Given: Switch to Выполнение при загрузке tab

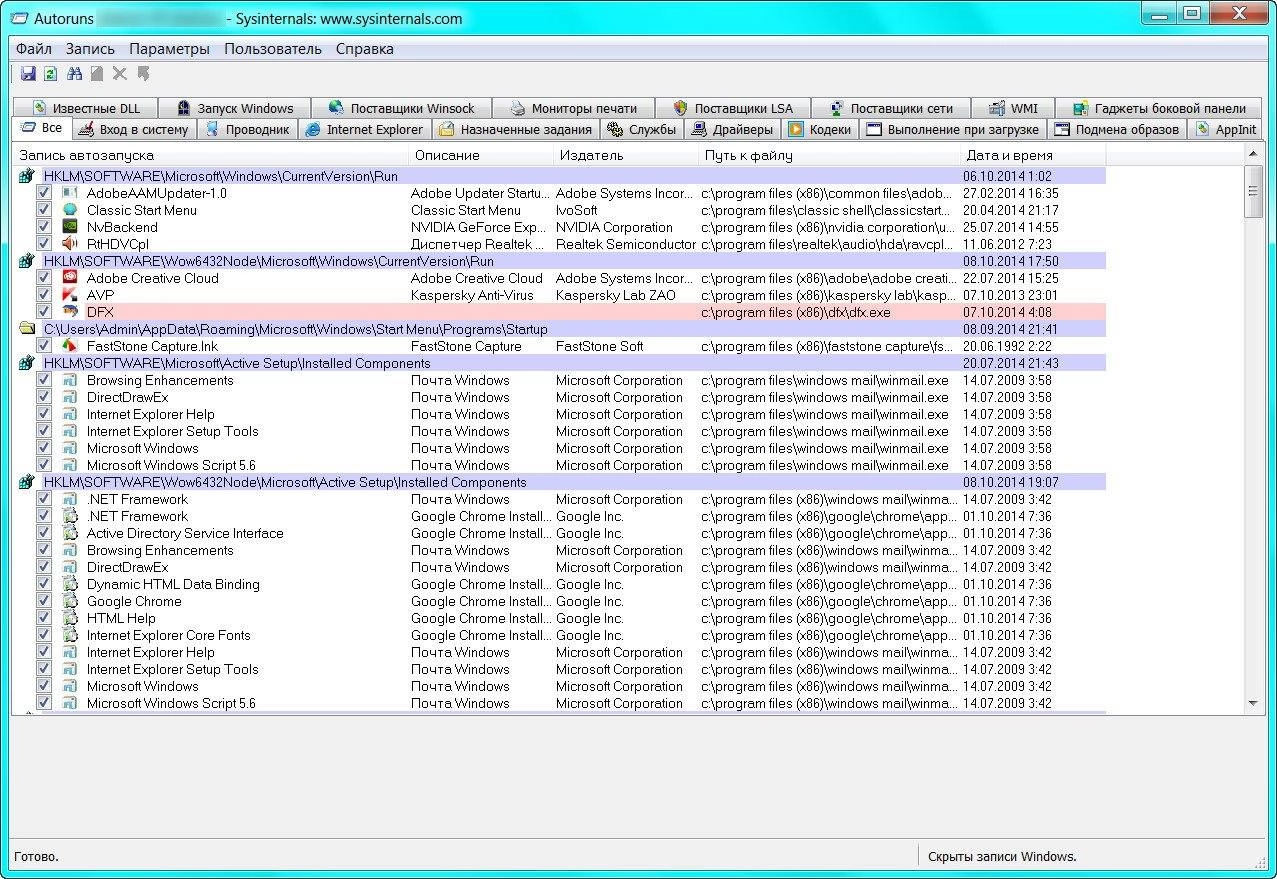Looking at the screenshot, I should [x=953, y=129].
